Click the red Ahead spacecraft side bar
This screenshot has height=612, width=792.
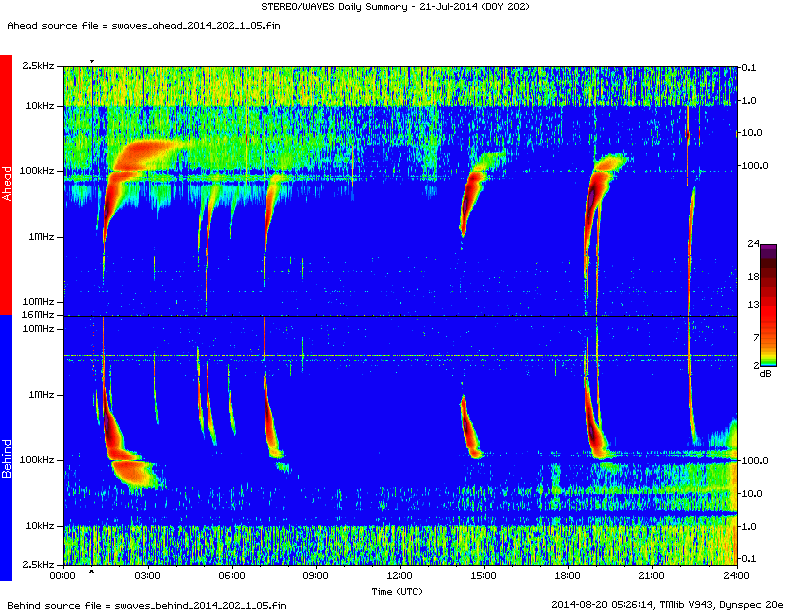click(6, 184)
